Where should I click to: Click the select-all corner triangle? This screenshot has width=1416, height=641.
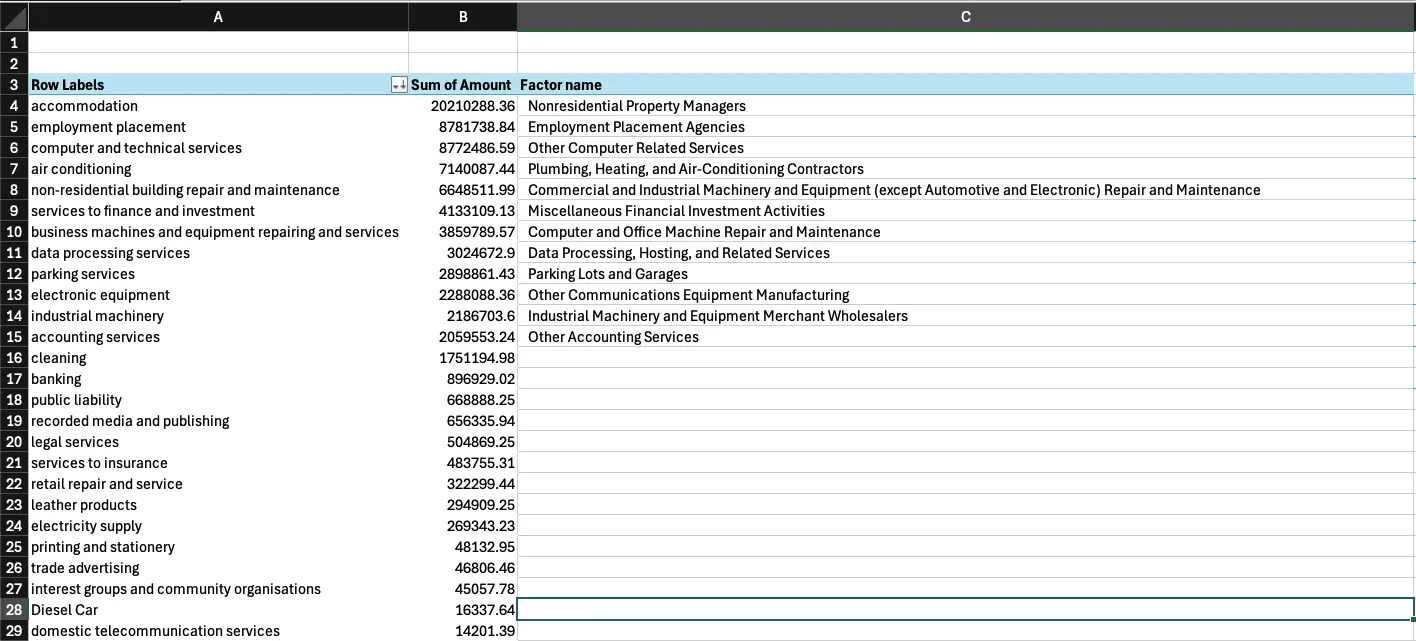point(14,16)
